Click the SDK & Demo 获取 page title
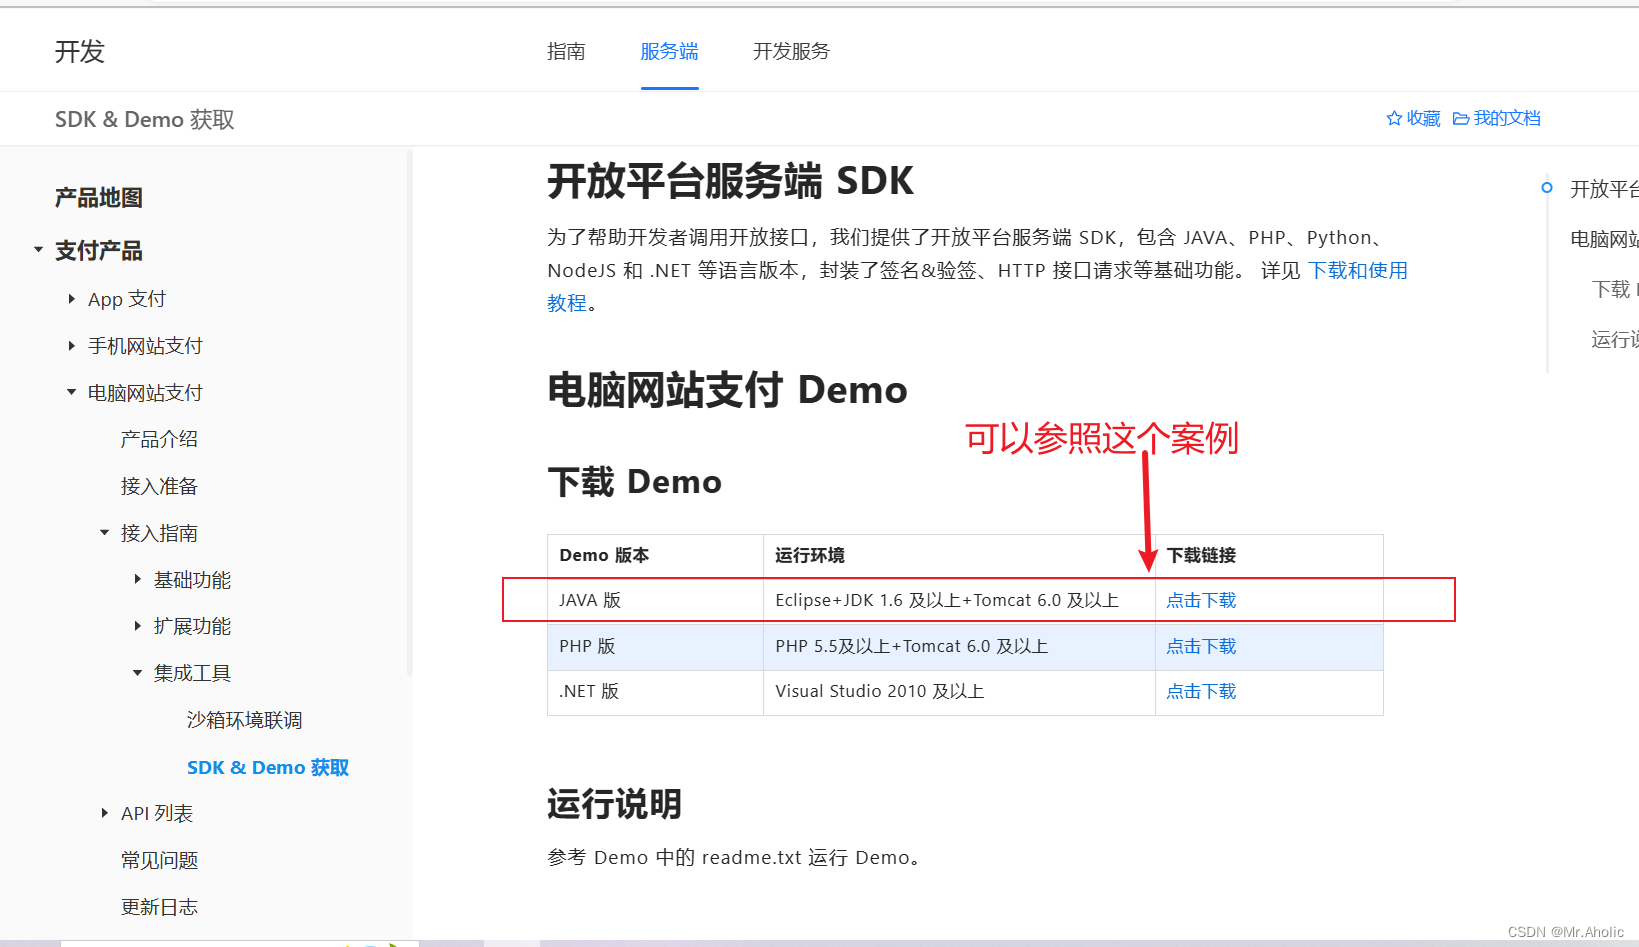The image size is (1639, 947). tap(145, 120)
